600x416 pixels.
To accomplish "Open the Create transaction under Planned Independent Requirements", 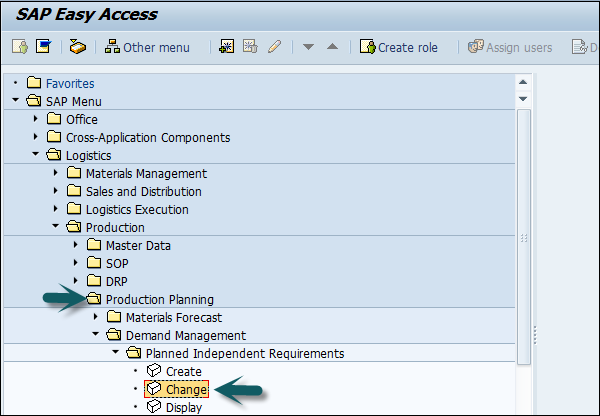I will [x=183, y=371].
